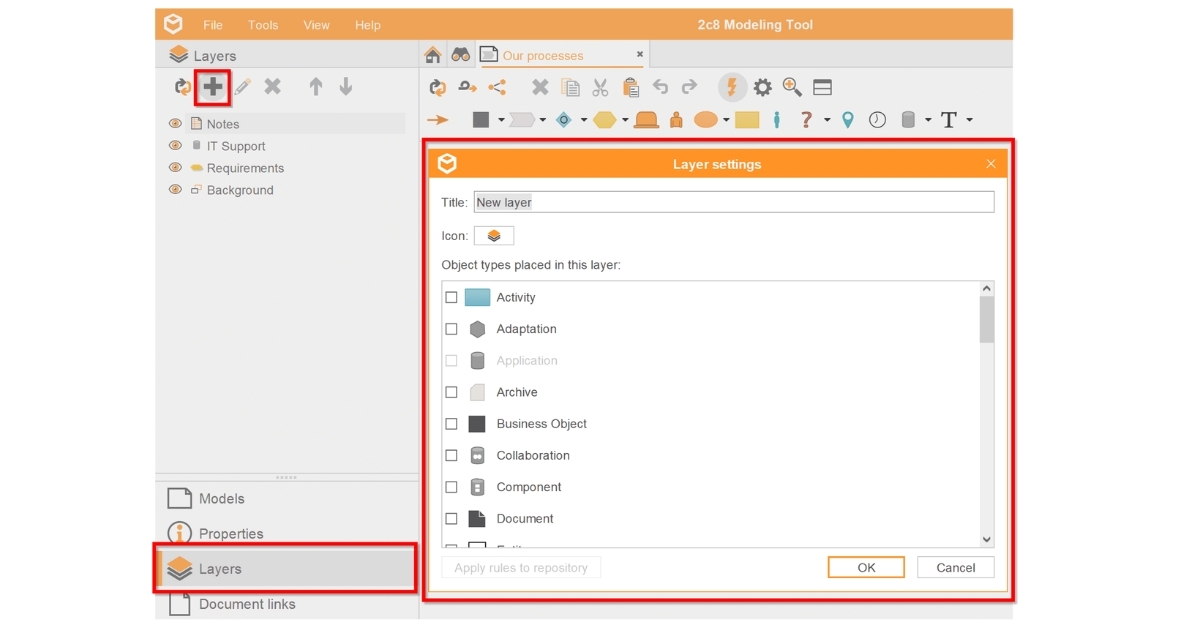Select the teal location pin symbol
The width and height of the screenshot is (1200, 628).
pyautogui.click(x=848, y=120)
